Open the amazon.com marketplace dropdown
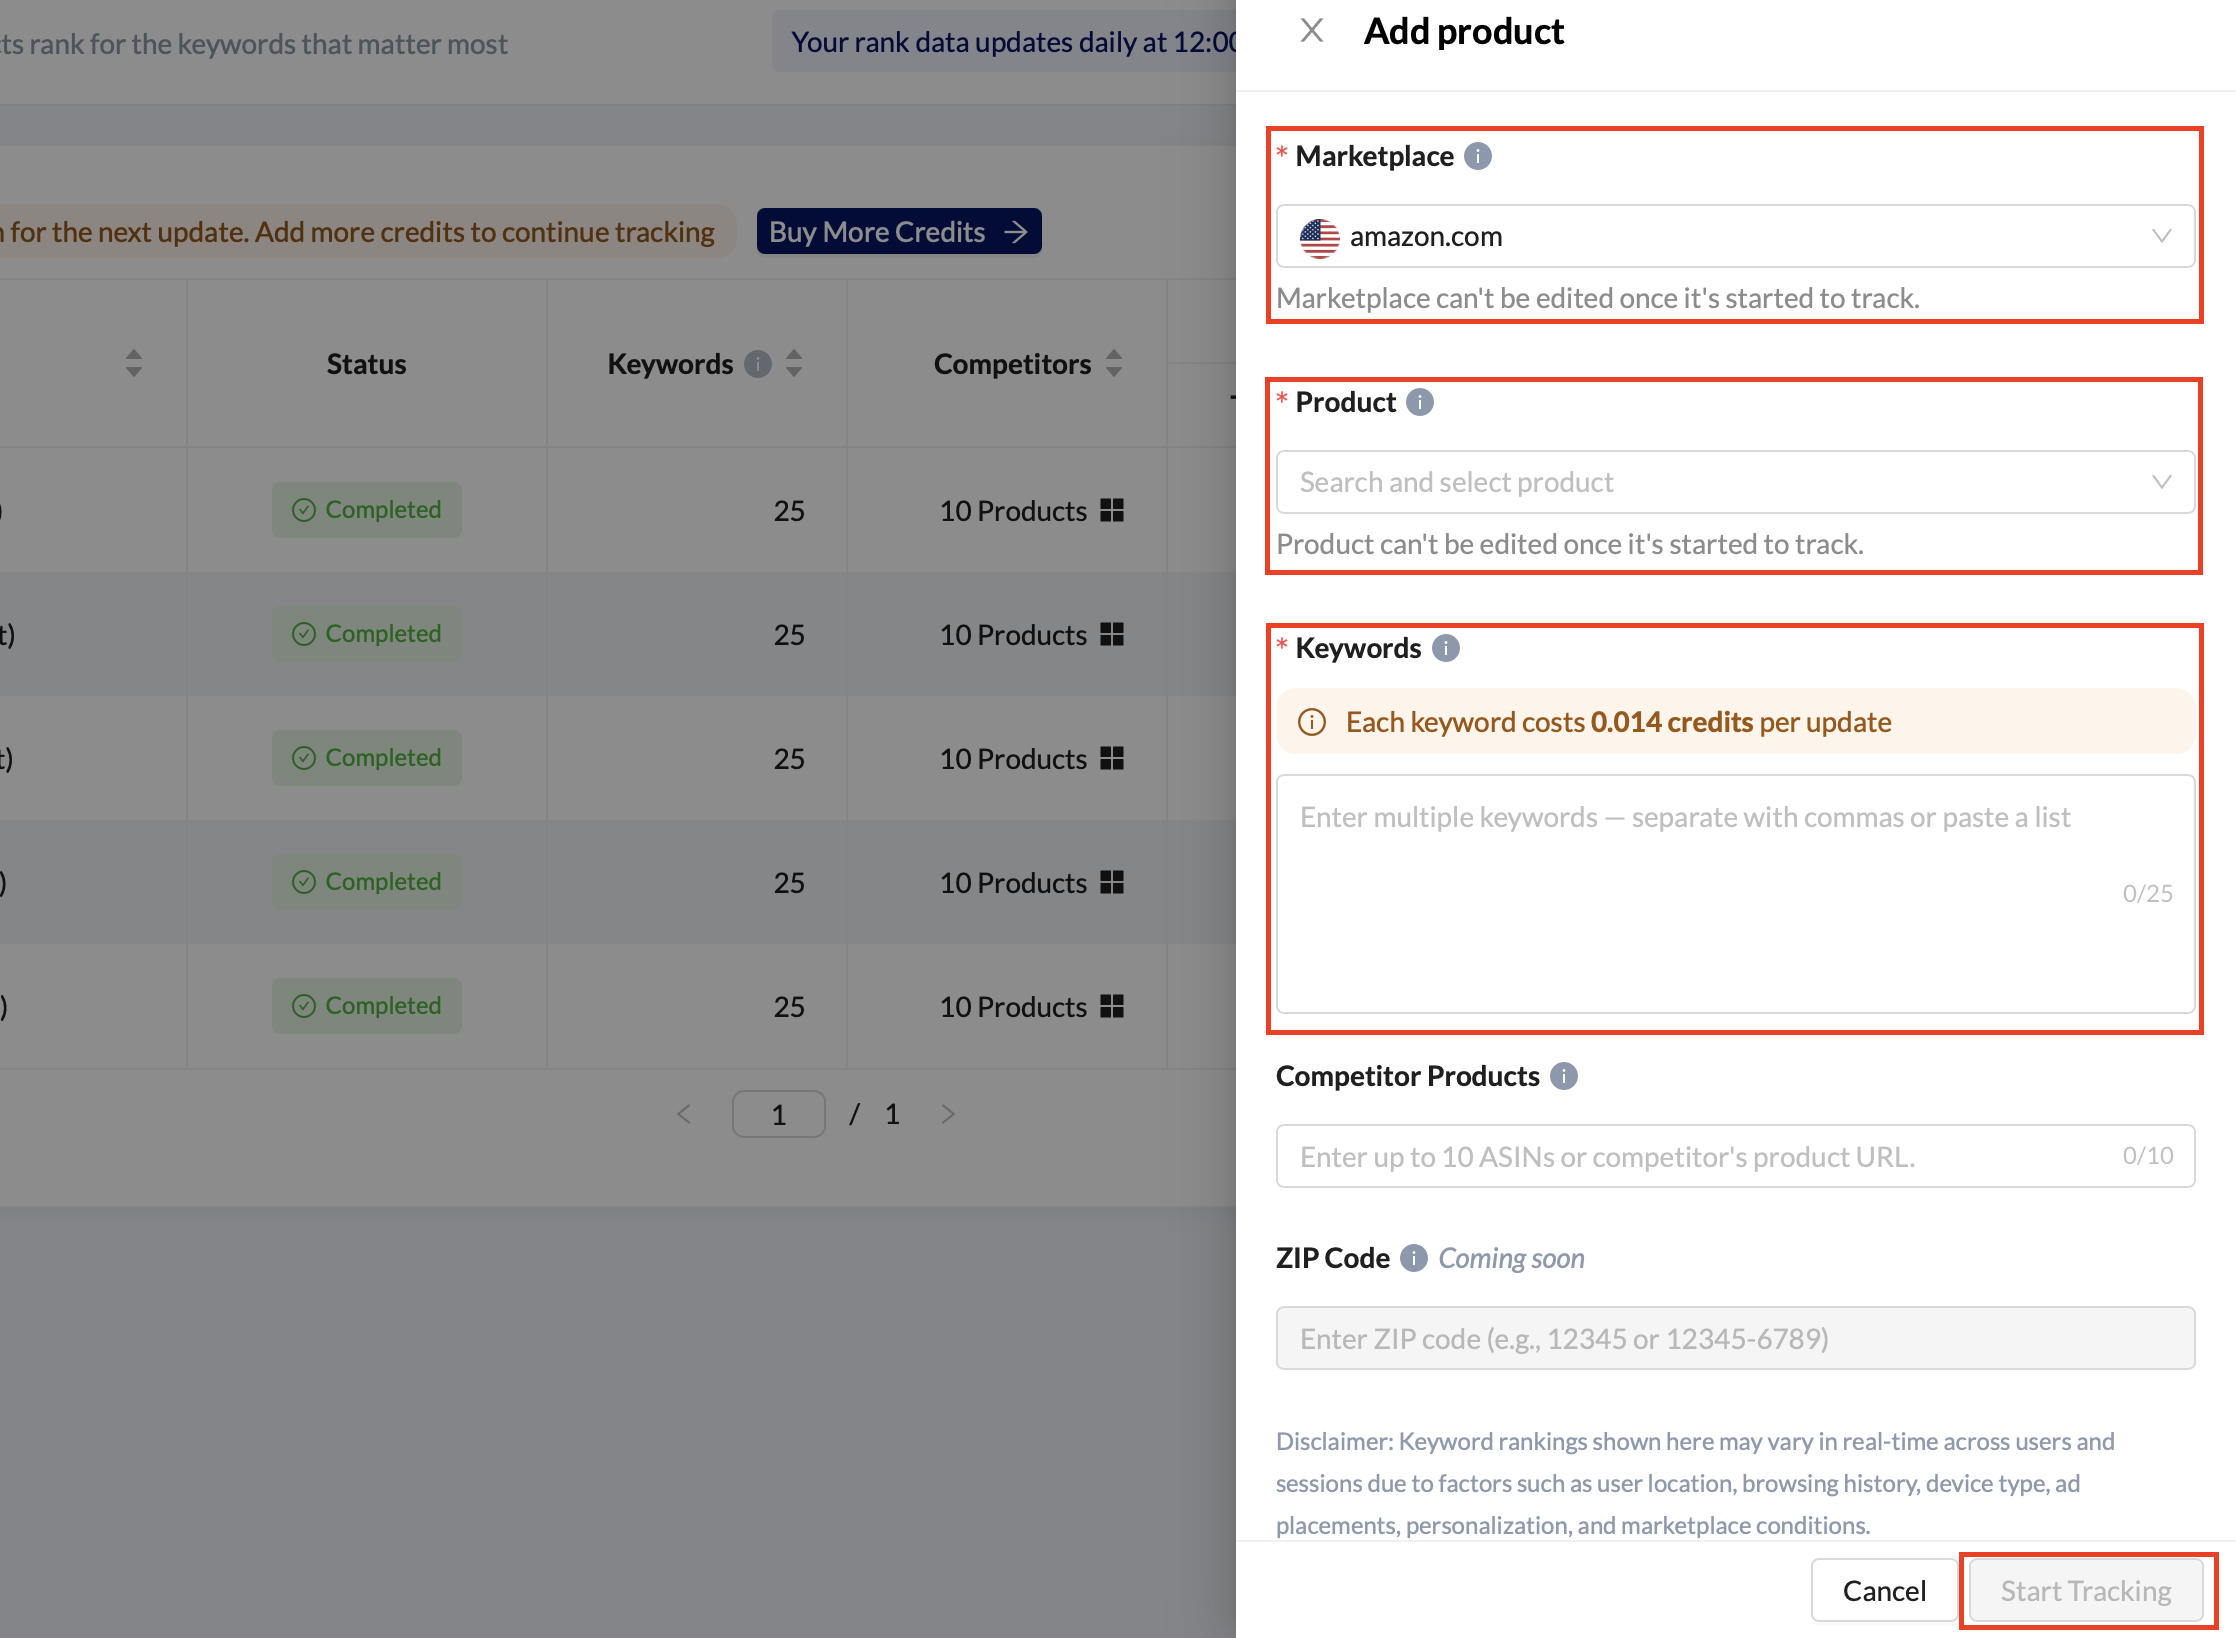This screenshot has height=1638, width=2236. pos(1735,236)
